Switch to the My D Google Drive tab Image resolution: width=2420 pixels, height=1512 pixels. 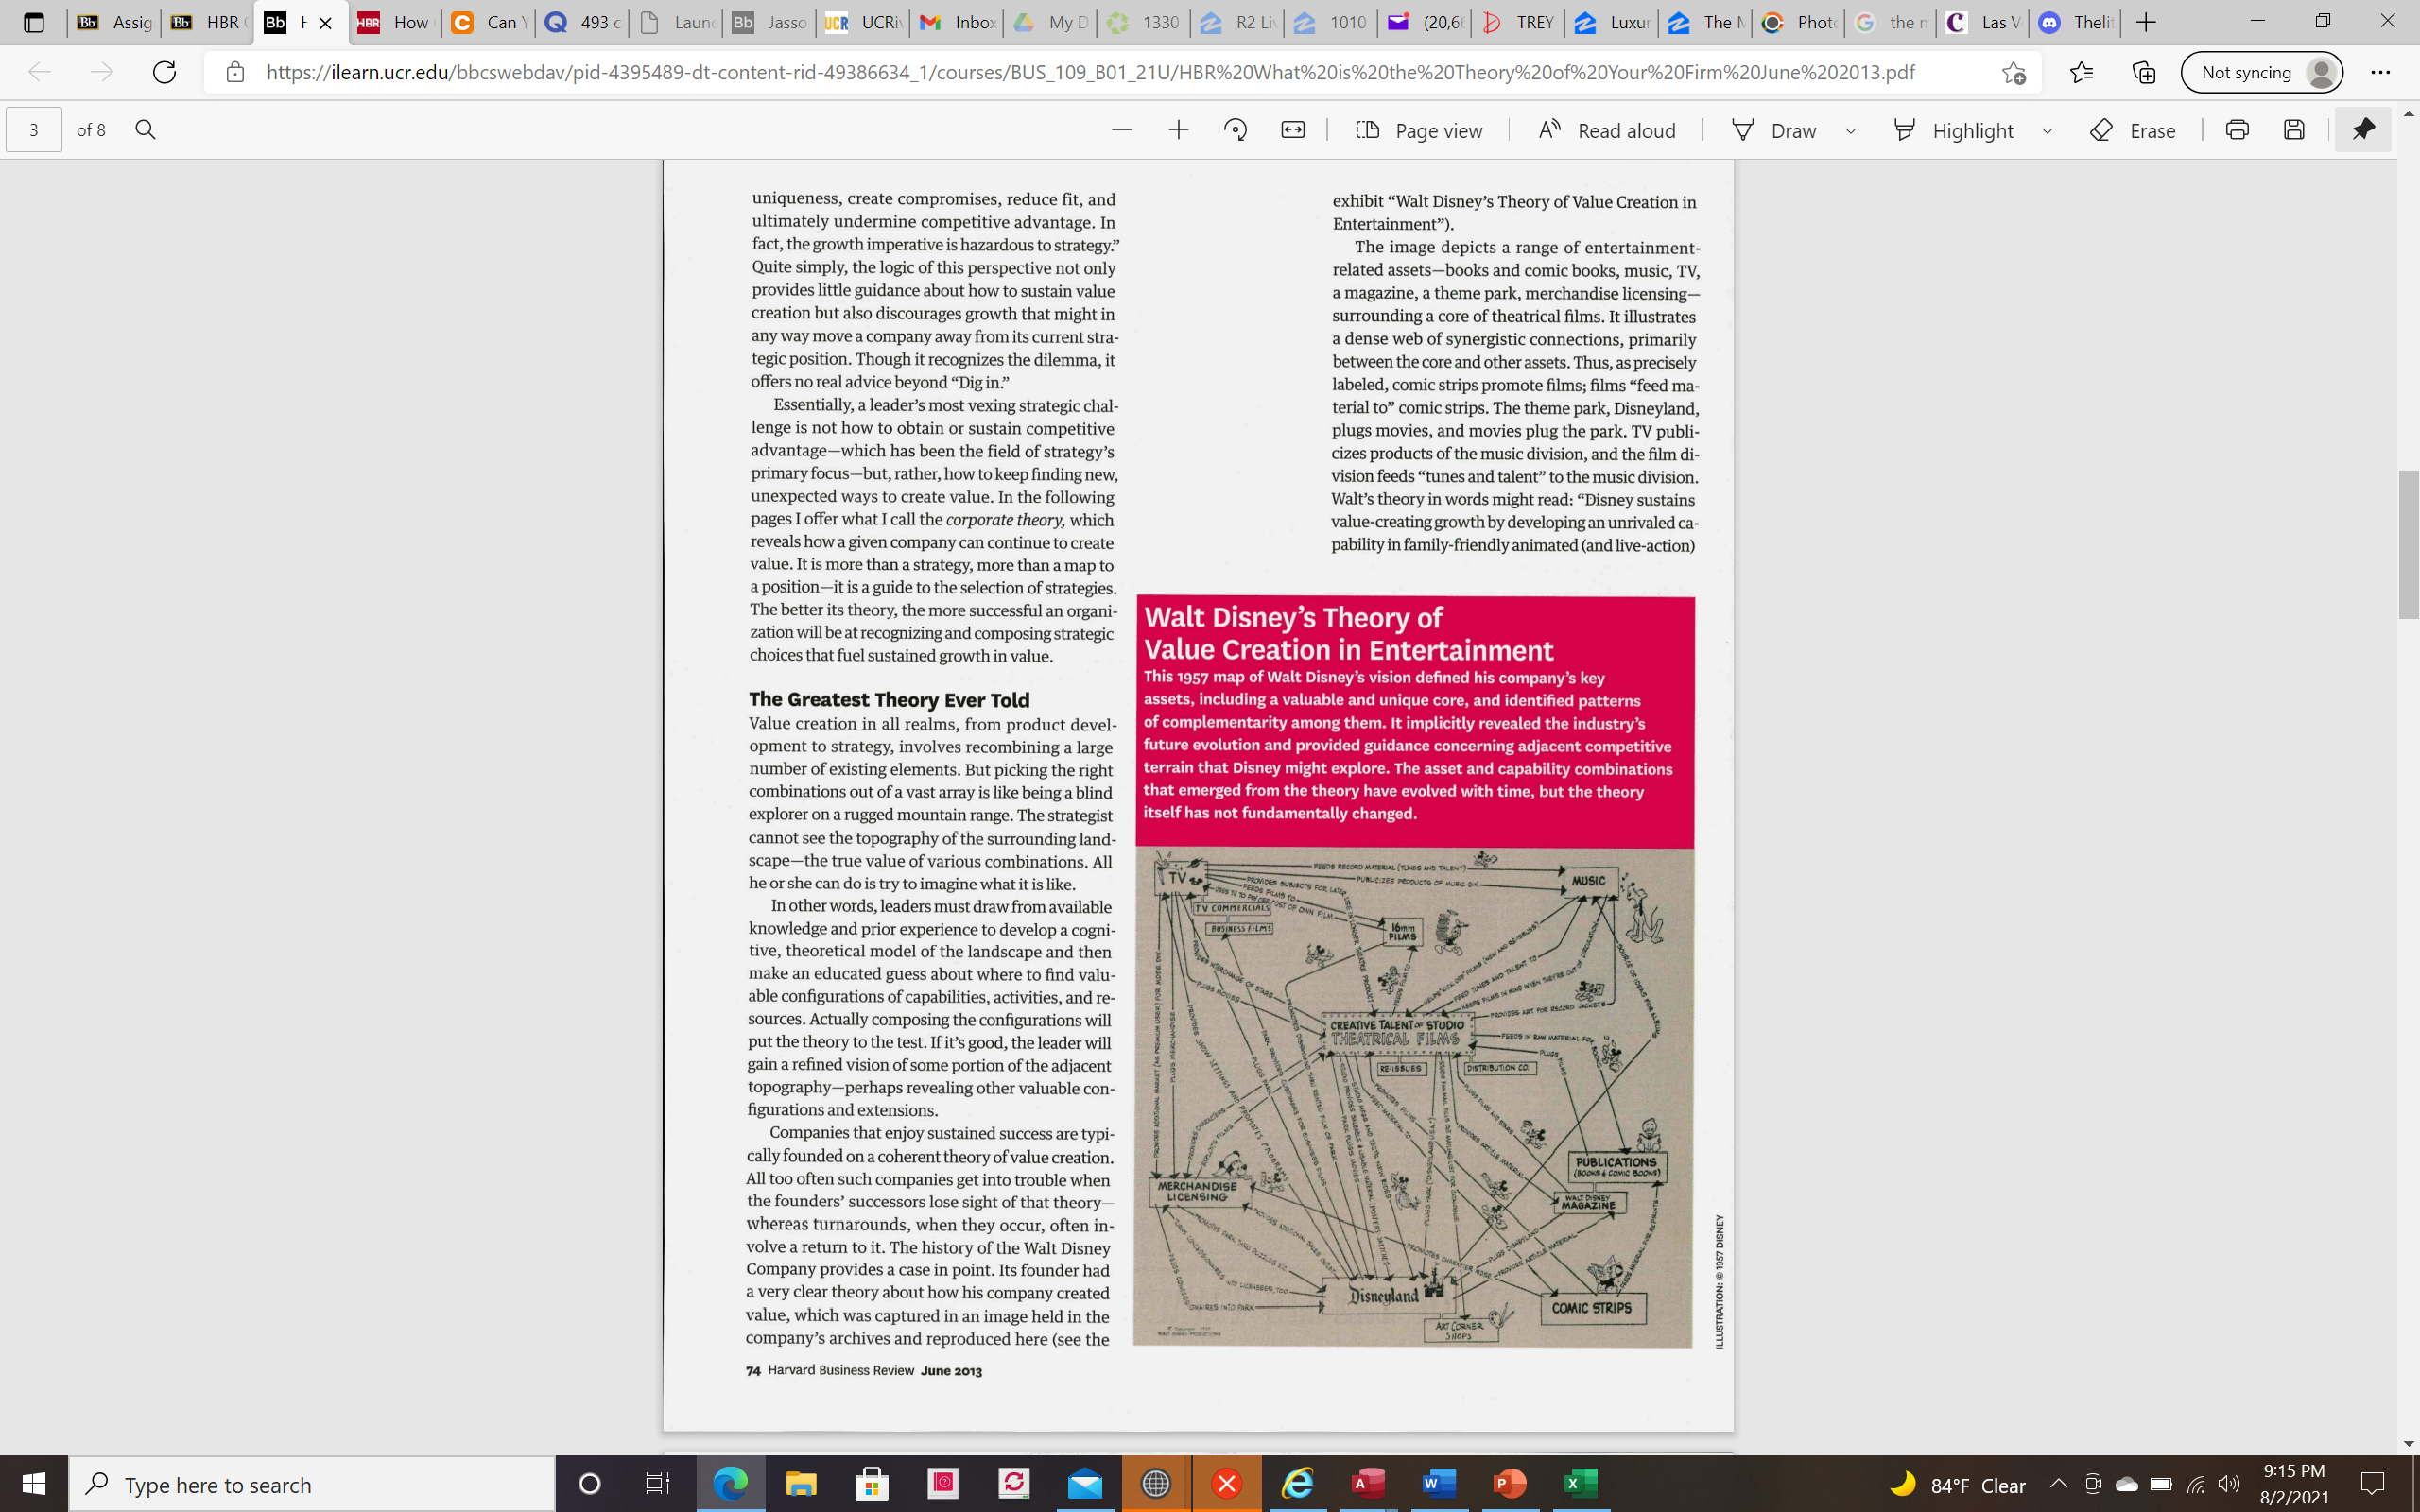(1050, 22)
